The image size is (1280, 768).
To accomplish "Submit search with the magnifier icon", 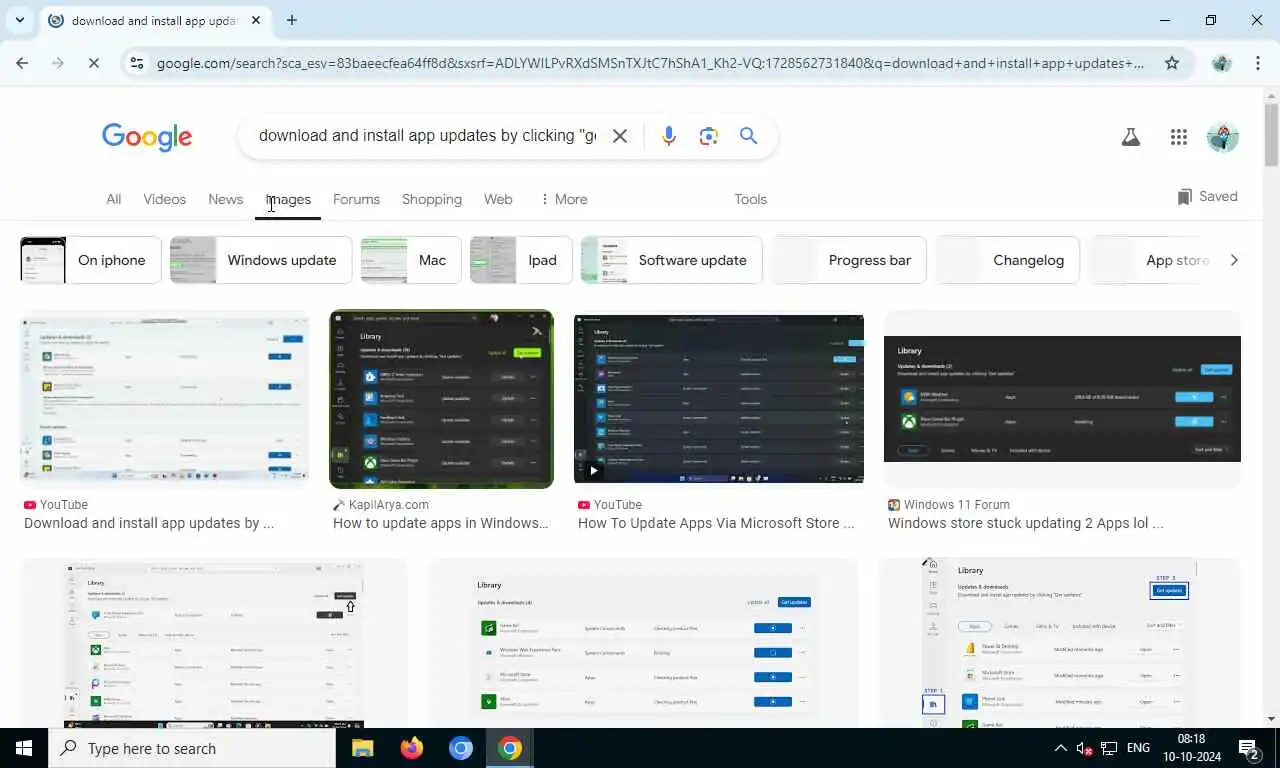I will coord(748,136).
